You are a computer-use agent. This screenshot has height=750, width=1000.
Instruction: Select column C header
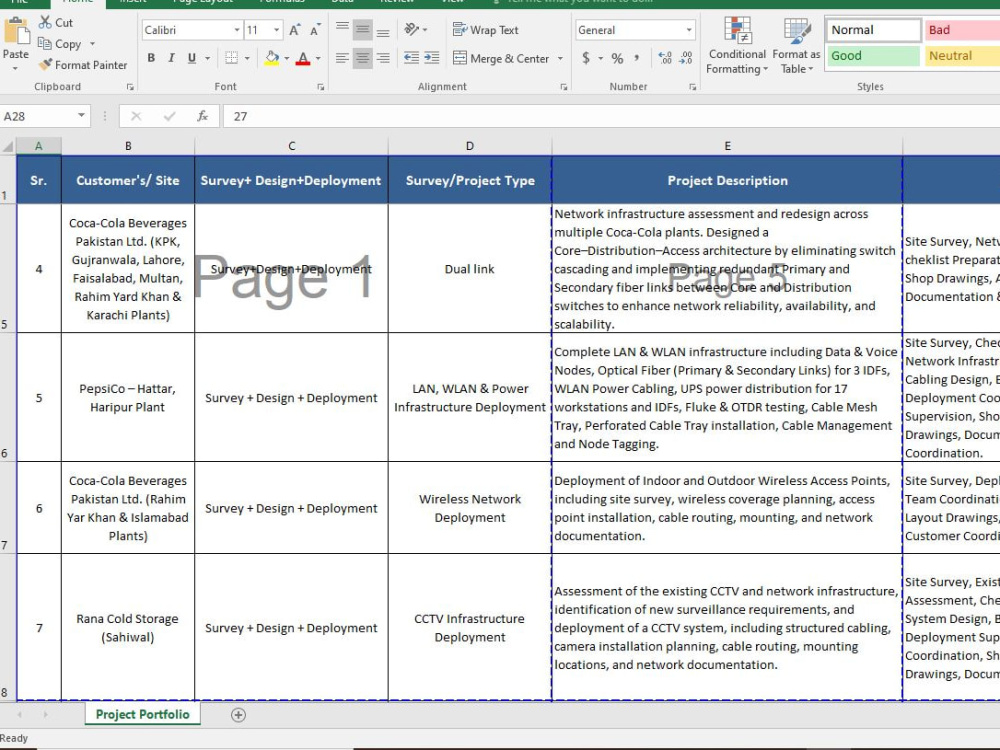(291, 146)
